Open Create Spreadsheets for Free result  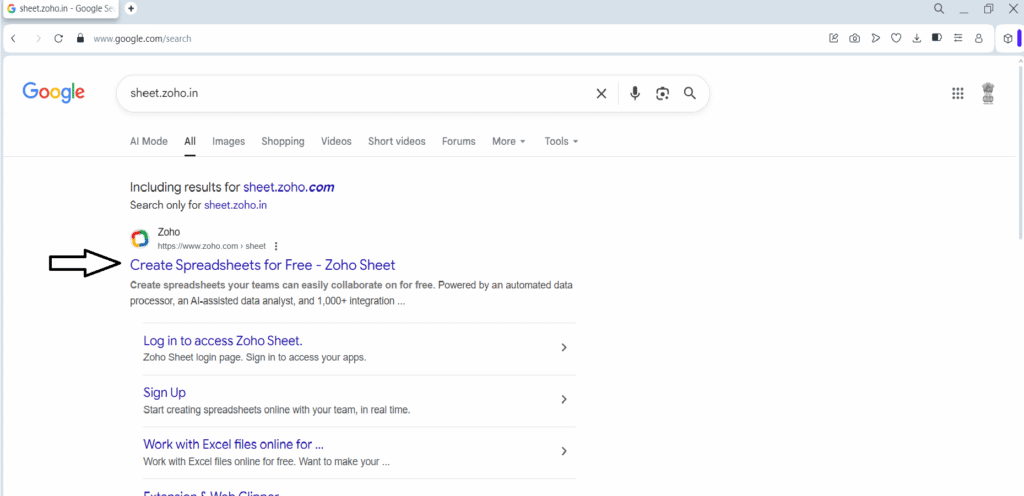(263, 265)
